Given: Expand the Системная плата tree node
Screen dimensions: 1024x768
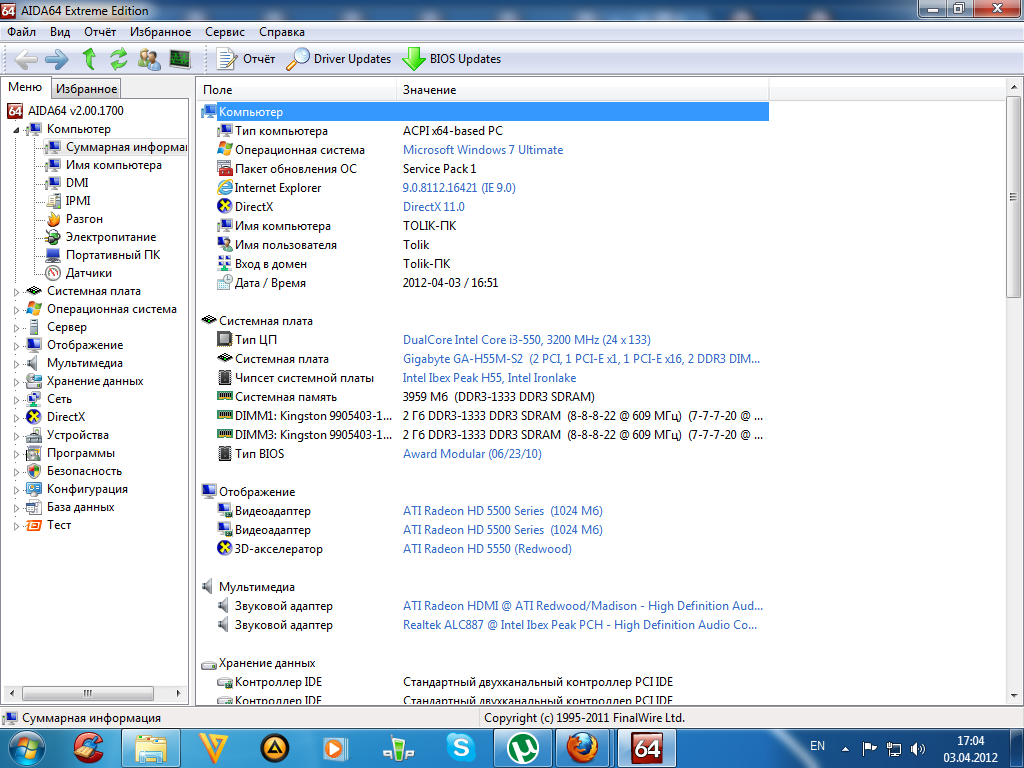Looking at the screenshot, I should point(16,292).
